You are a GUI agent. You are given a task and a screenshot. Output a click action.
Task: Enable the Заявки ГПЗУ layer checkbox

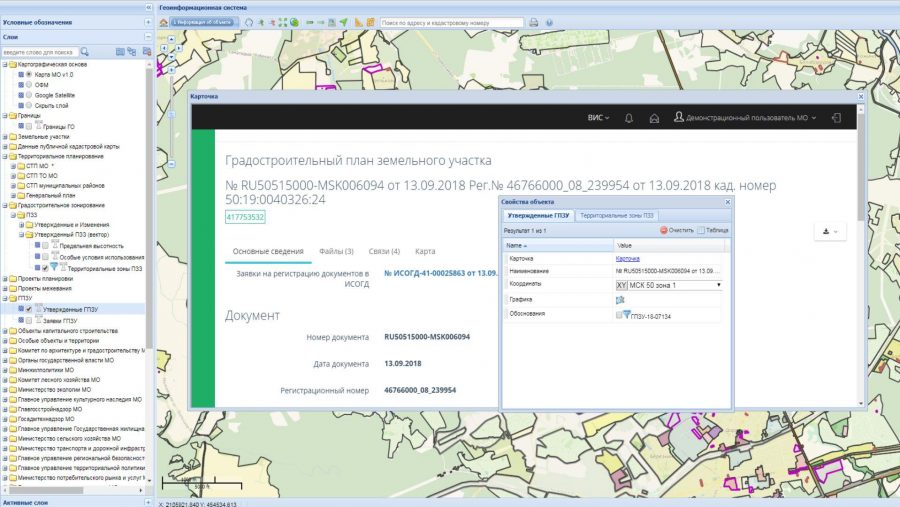point(29,320)
